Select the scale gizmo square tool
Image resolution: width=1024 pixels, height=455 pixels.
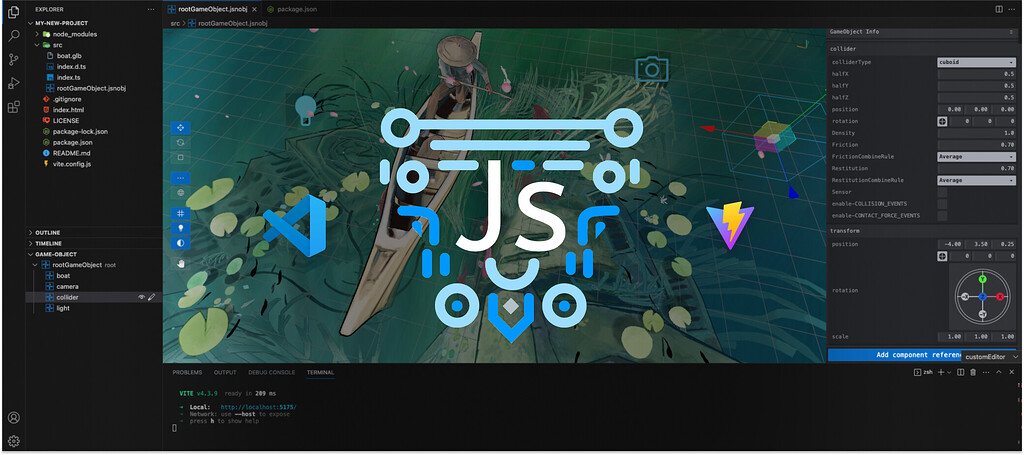(x=180, y=157)
